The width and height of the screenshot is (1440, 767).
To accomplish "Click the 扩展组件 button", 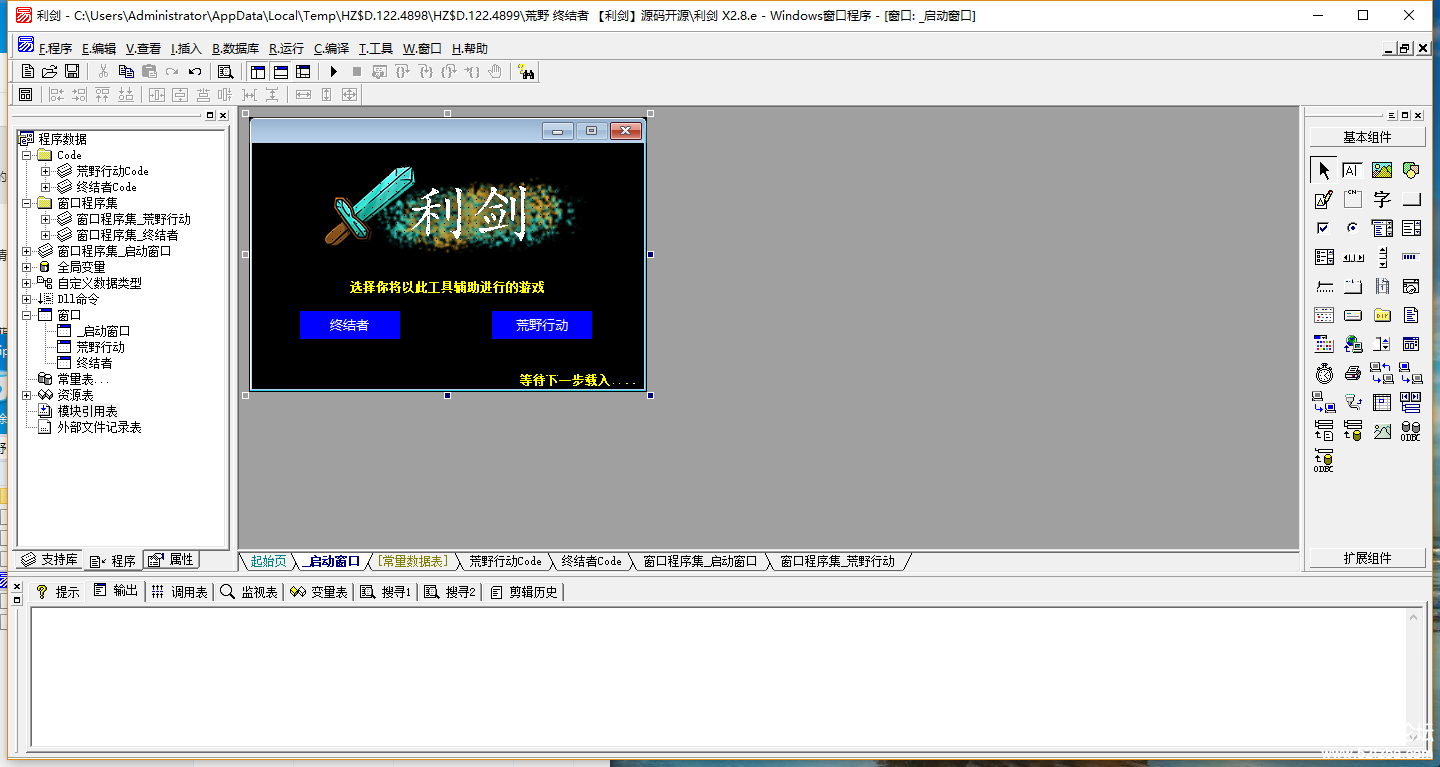I will click(x=1367, y=558).
